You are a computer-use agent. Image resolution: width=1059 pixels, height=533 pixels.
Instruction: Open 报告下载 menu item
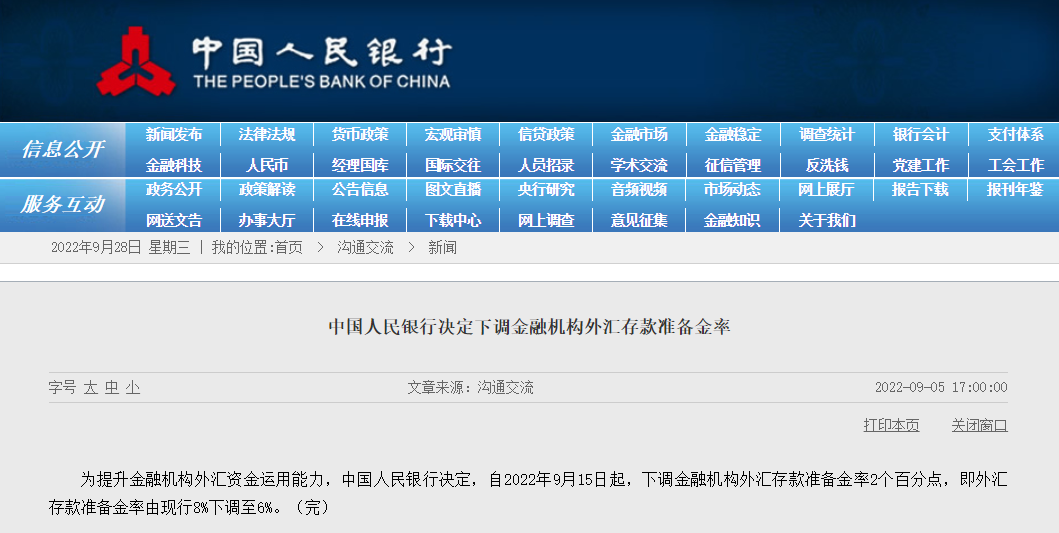coord(921,190)
